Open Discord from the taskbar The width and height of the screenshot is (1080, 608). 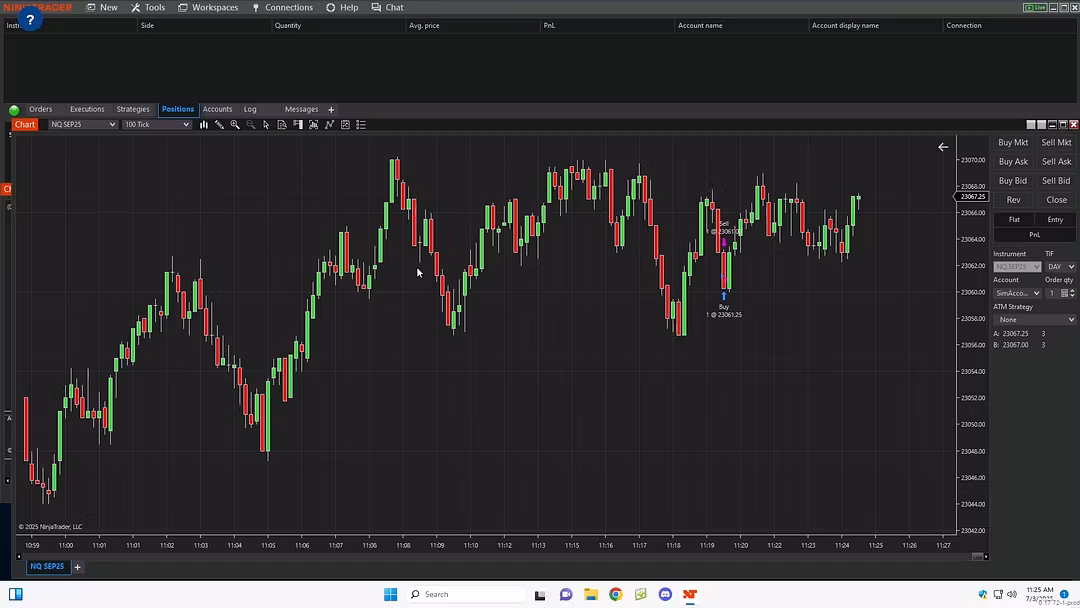click(x=665, y=594)
